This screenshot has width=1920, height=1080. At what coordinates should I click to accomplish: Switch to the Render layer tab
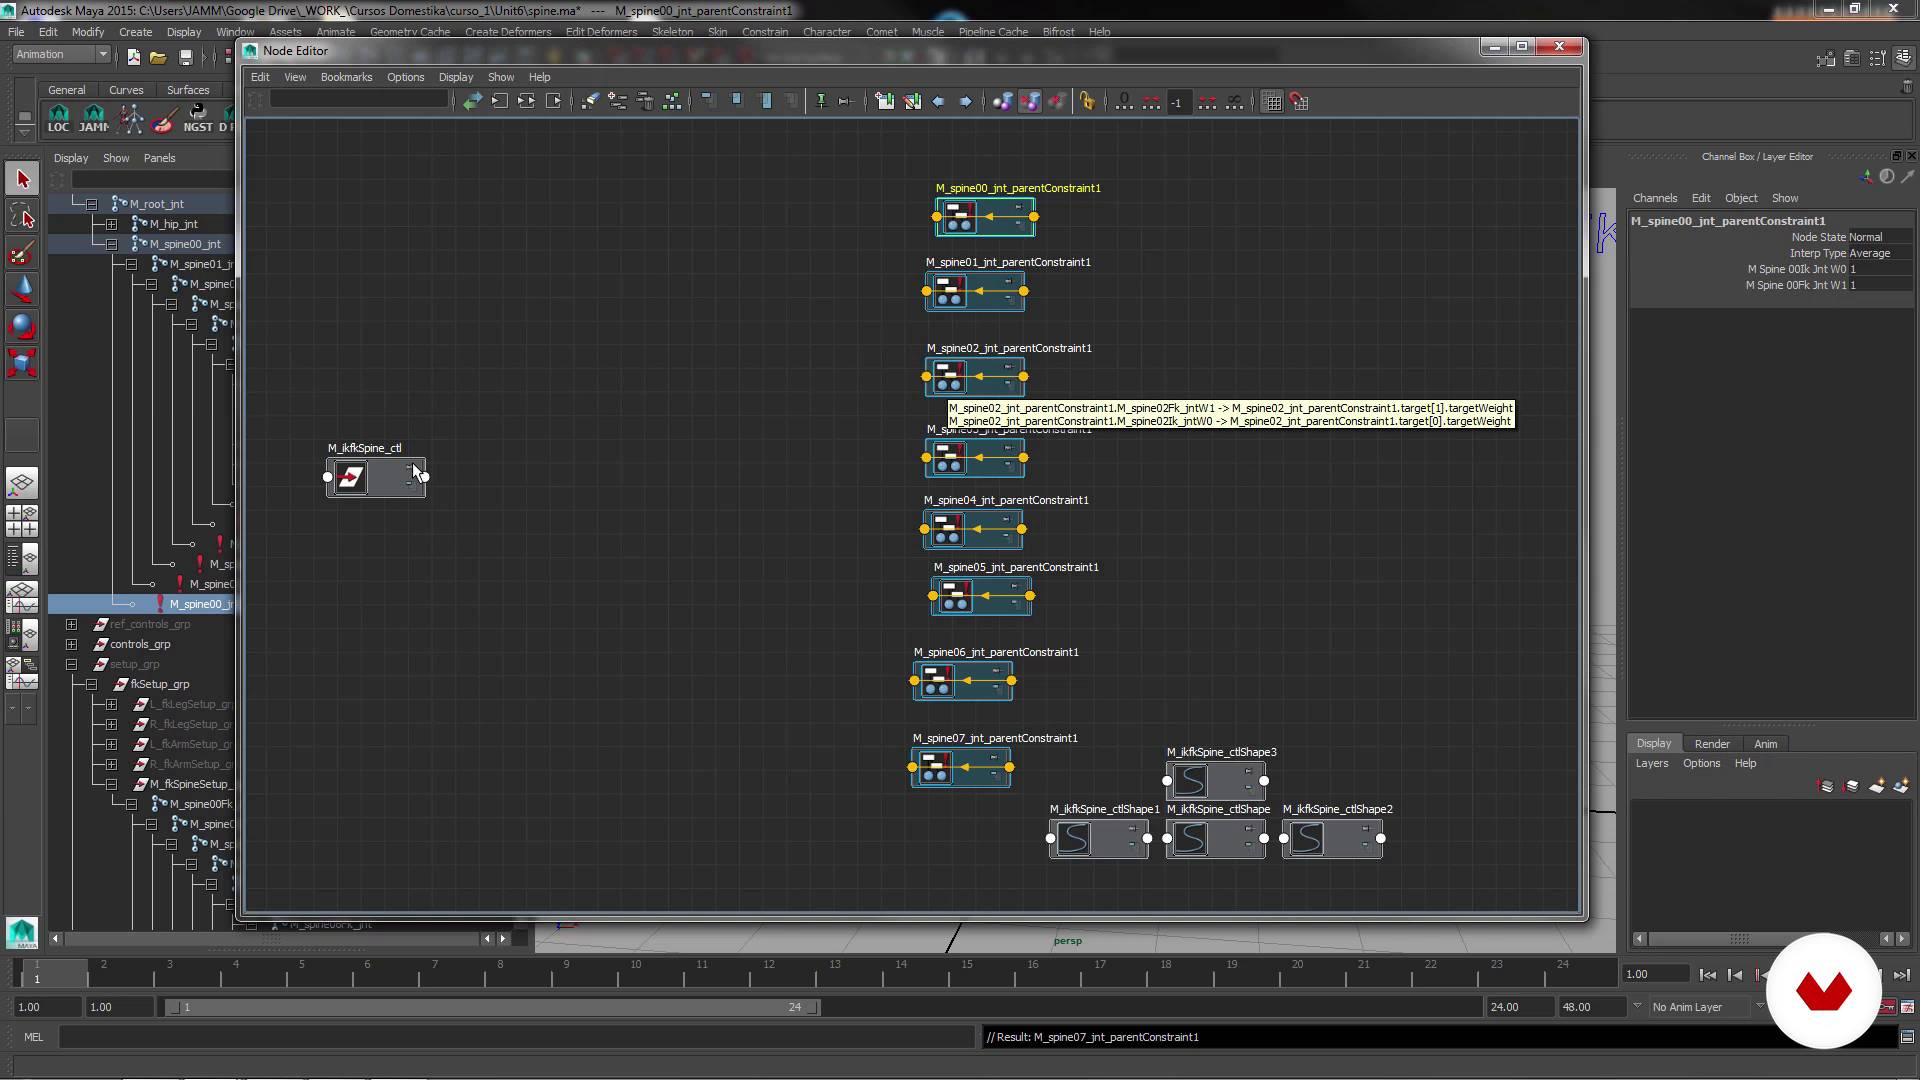coord(1712,744)
